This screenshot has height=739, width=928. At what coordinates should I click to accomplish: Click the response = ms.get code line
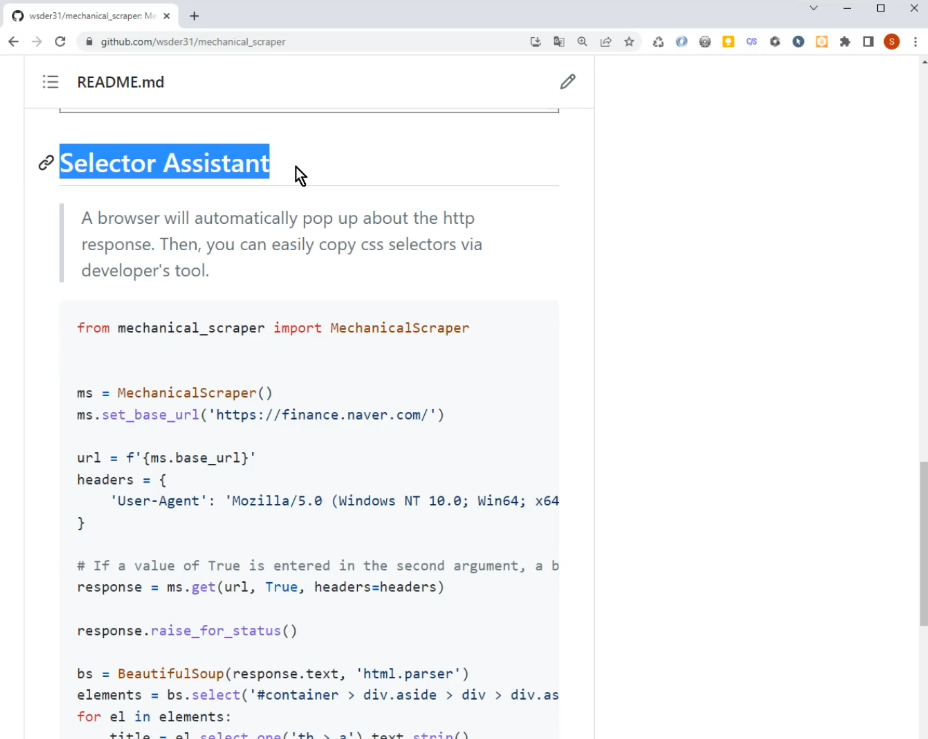pyautogui.click(x=260, y=587)
